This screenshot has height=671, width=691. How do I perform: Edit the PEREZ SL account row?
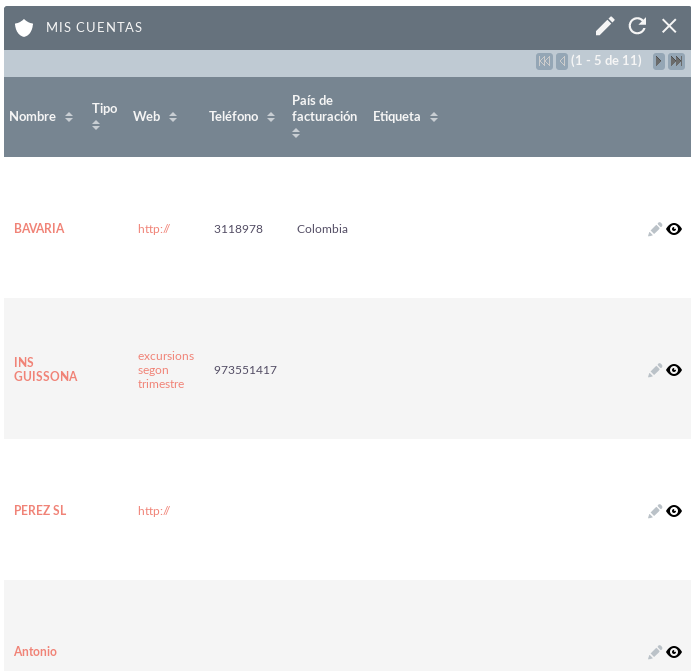(x=655, y=511)
